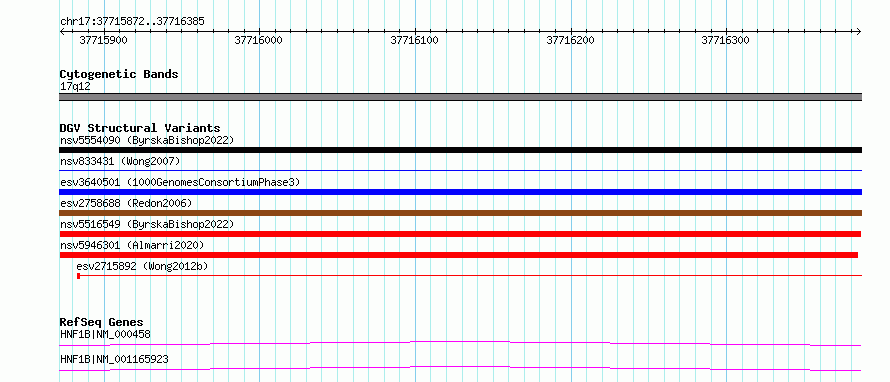The image size is (890, 382).
Task: Click the magenta HNF1B|NM_001165923 intron line
Action: pos(460,368)
